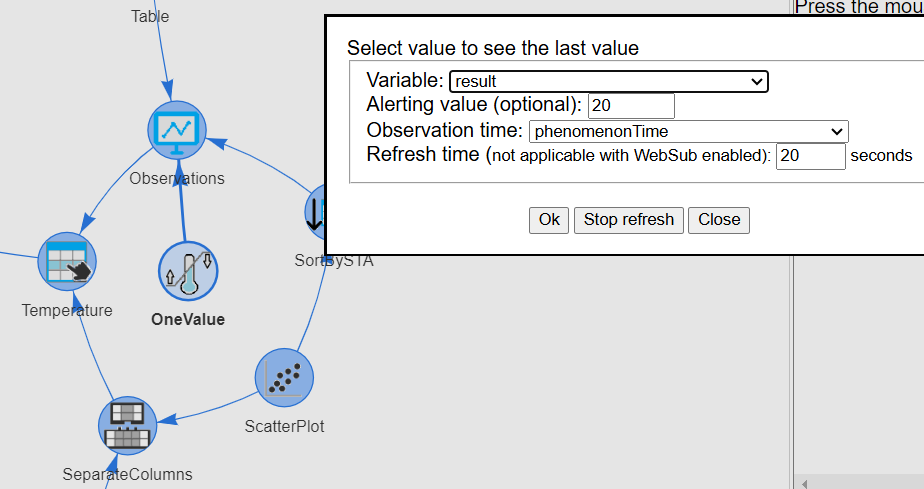This screenshot has height=489, width=924.
Task: Expand the Observation time phenomenonTime dropdown
Action: point(688,131)
